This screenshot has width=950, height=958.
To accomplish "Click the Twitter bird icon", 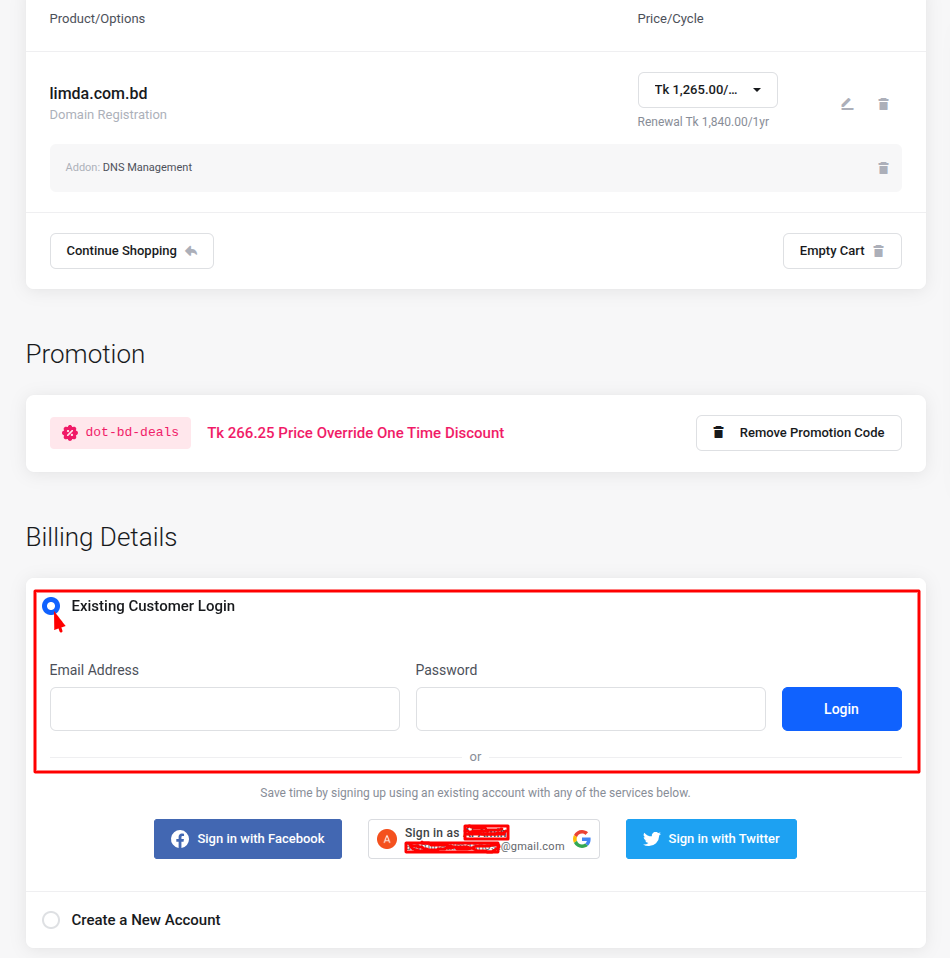I will click(652, 839).
